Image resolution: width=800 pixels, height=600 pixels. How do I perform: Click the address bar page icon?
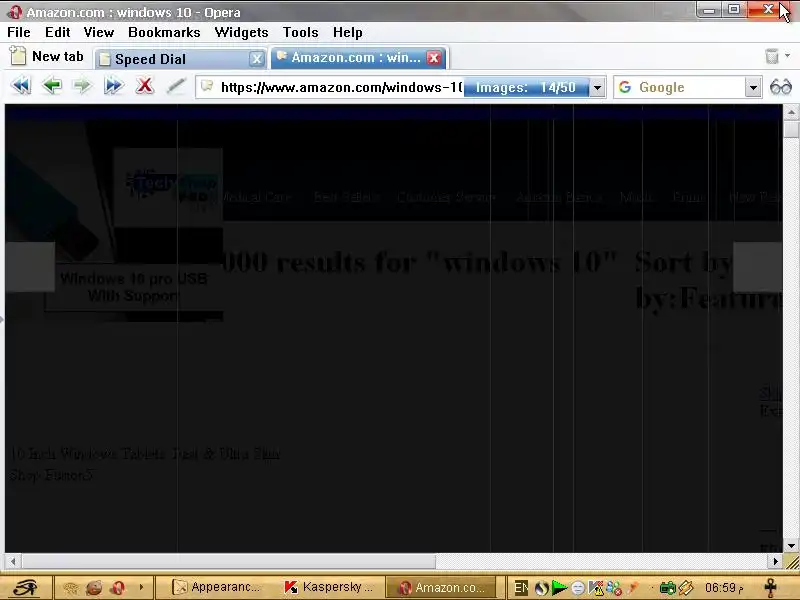coord(207,87)
